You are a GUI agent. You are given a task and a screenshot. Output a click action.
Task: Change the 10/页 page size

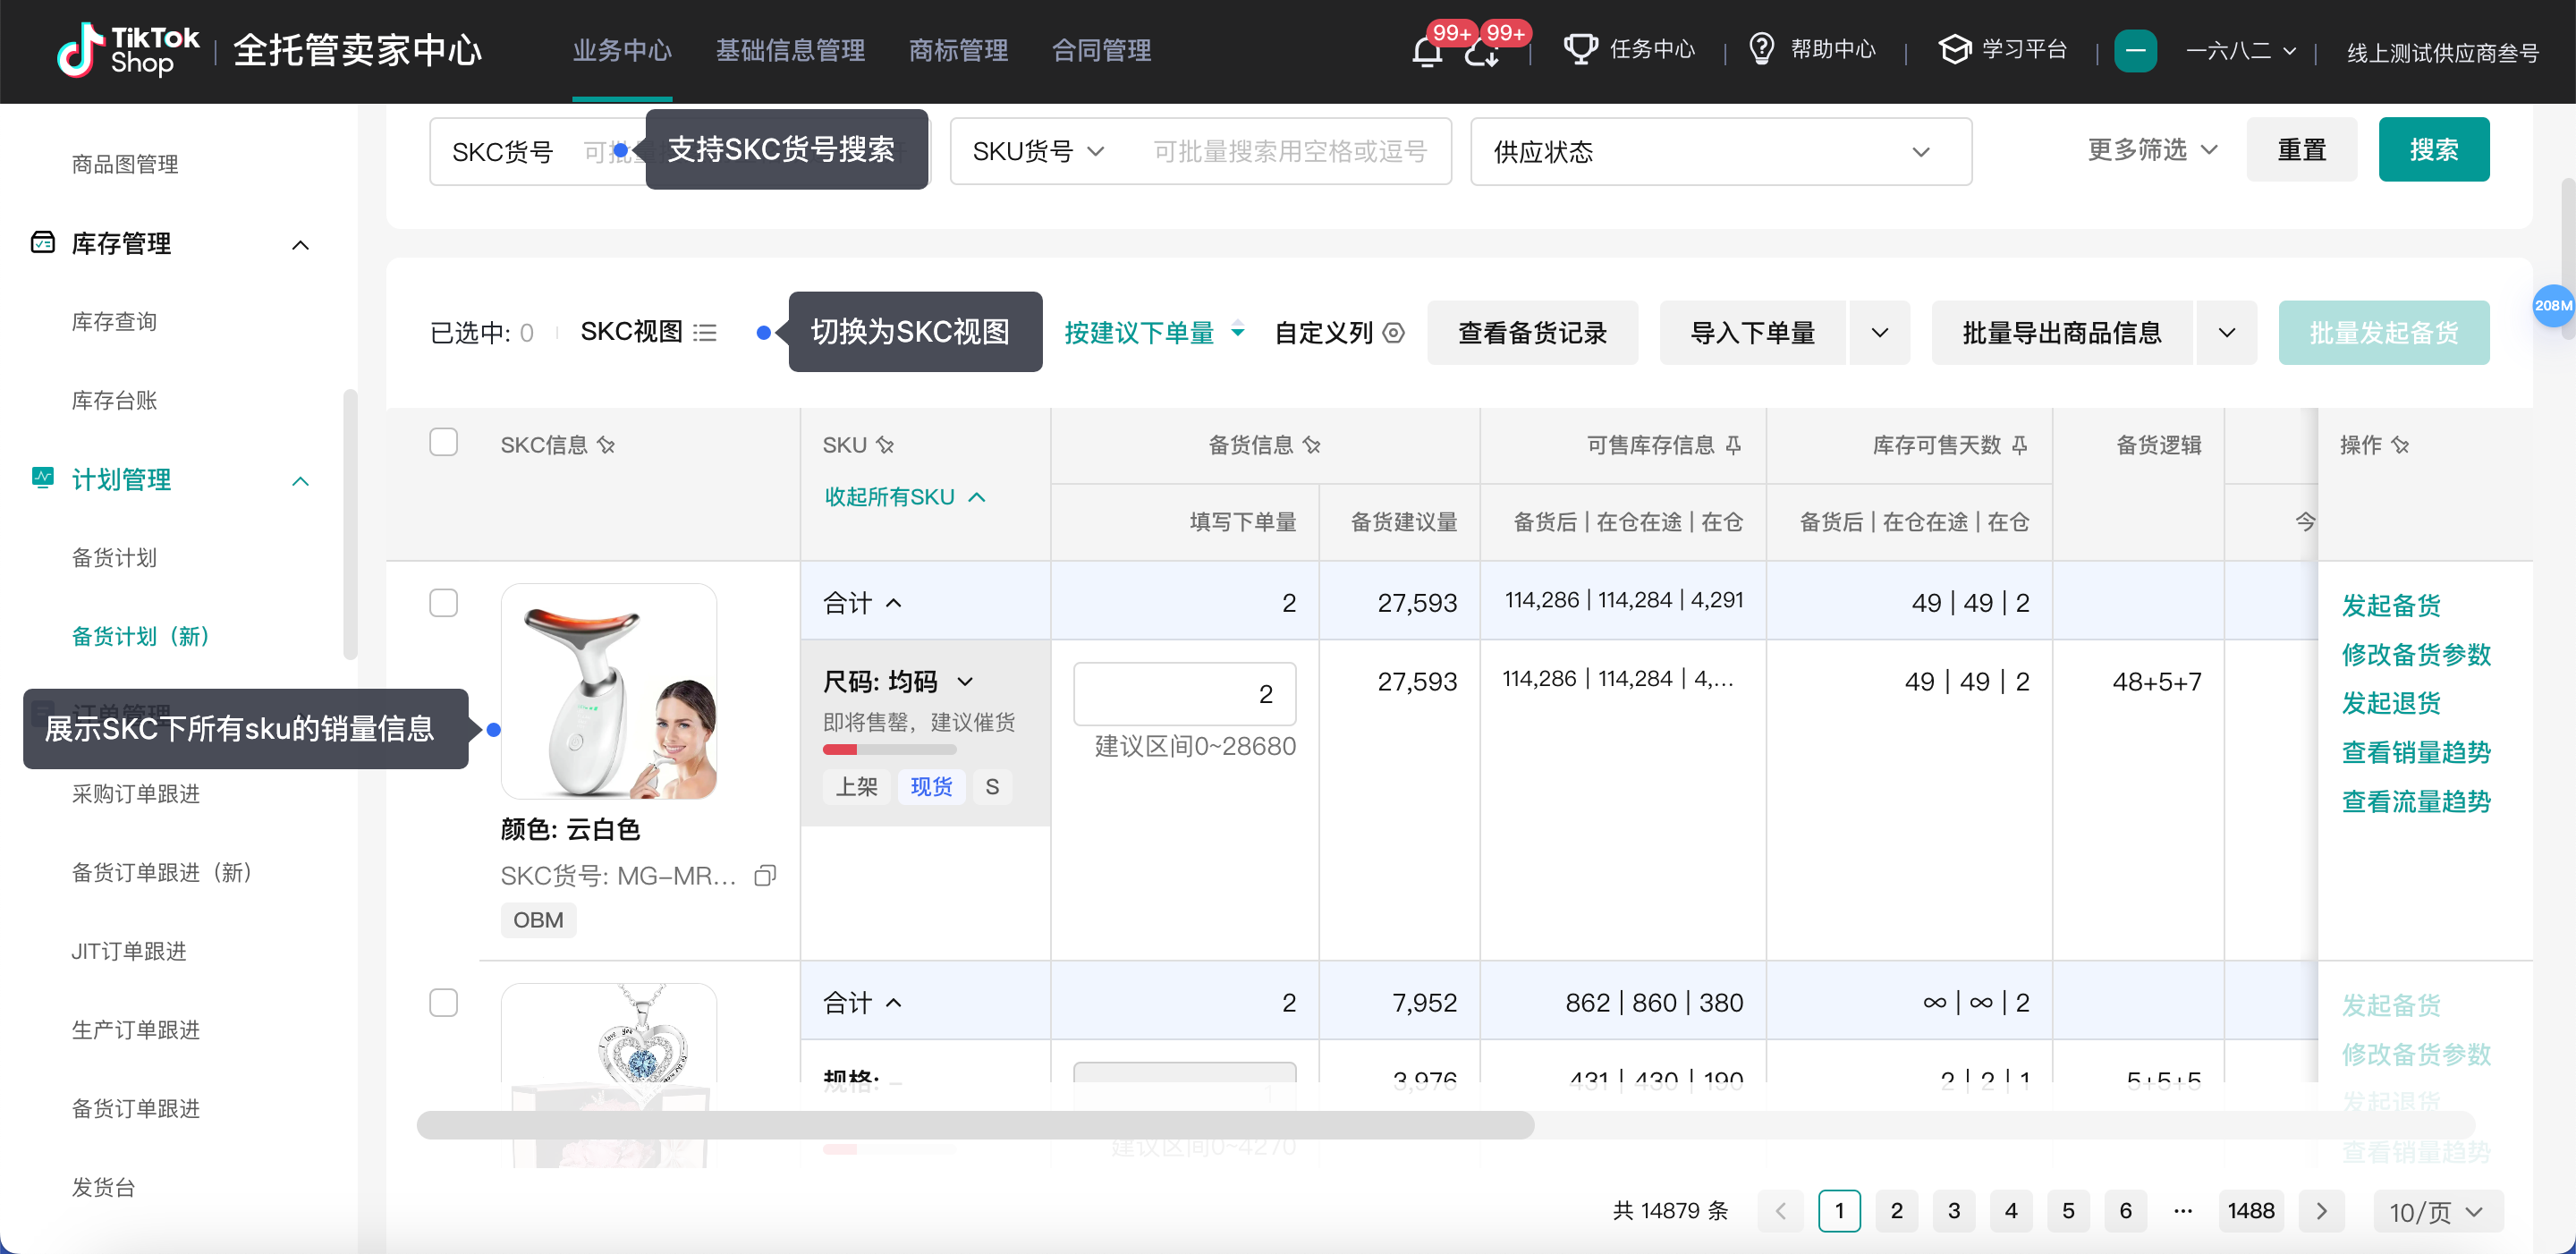[x=2438, y=1211]
